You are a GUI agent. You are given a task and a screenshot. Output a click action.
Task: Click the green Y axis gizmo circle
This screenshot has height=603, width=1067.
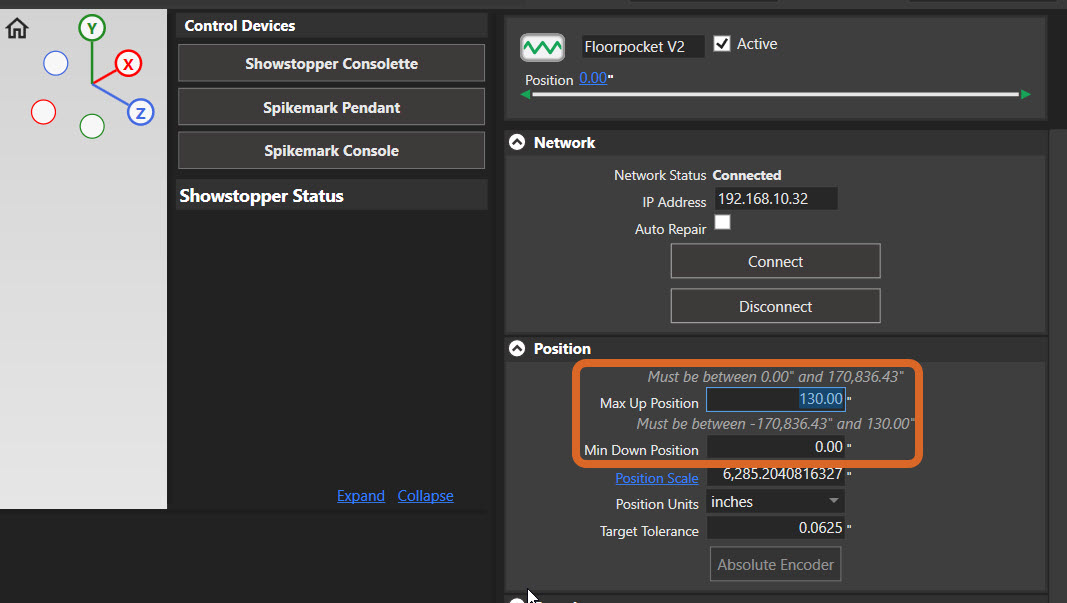coord(92,29)
